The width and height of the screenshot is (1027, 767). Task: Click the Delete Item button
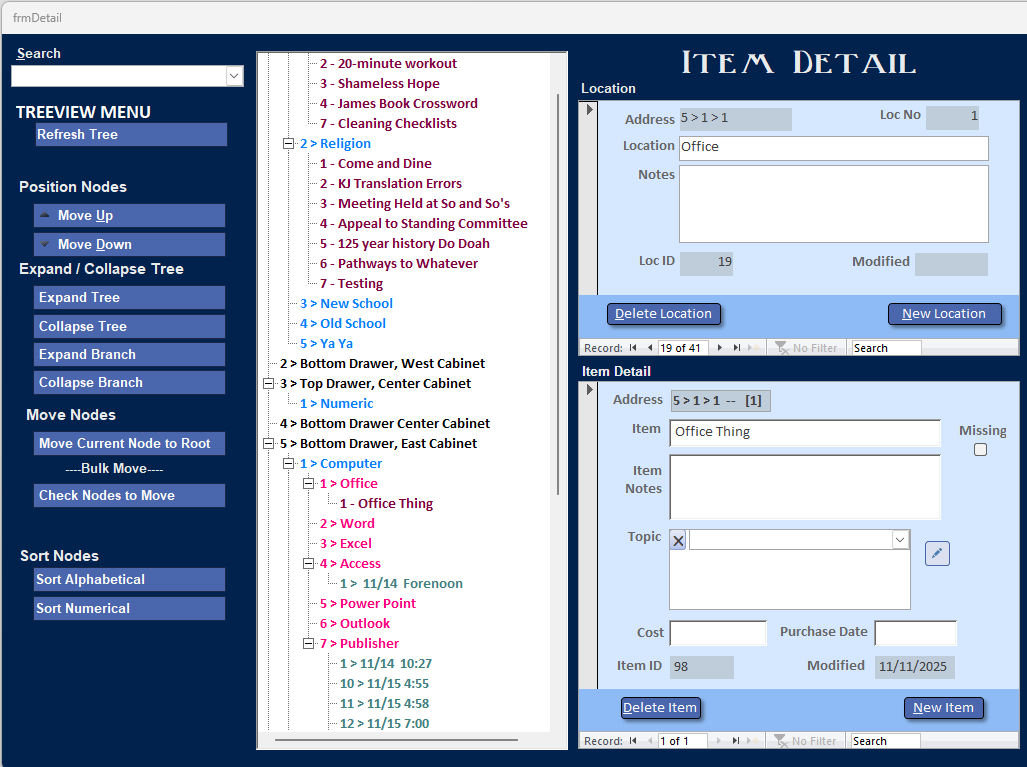pos(660,708)
